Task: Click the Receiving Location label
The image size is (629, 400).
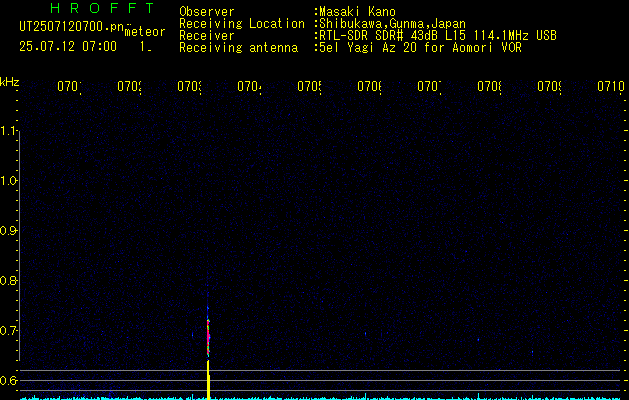Action: click(242, 24)
